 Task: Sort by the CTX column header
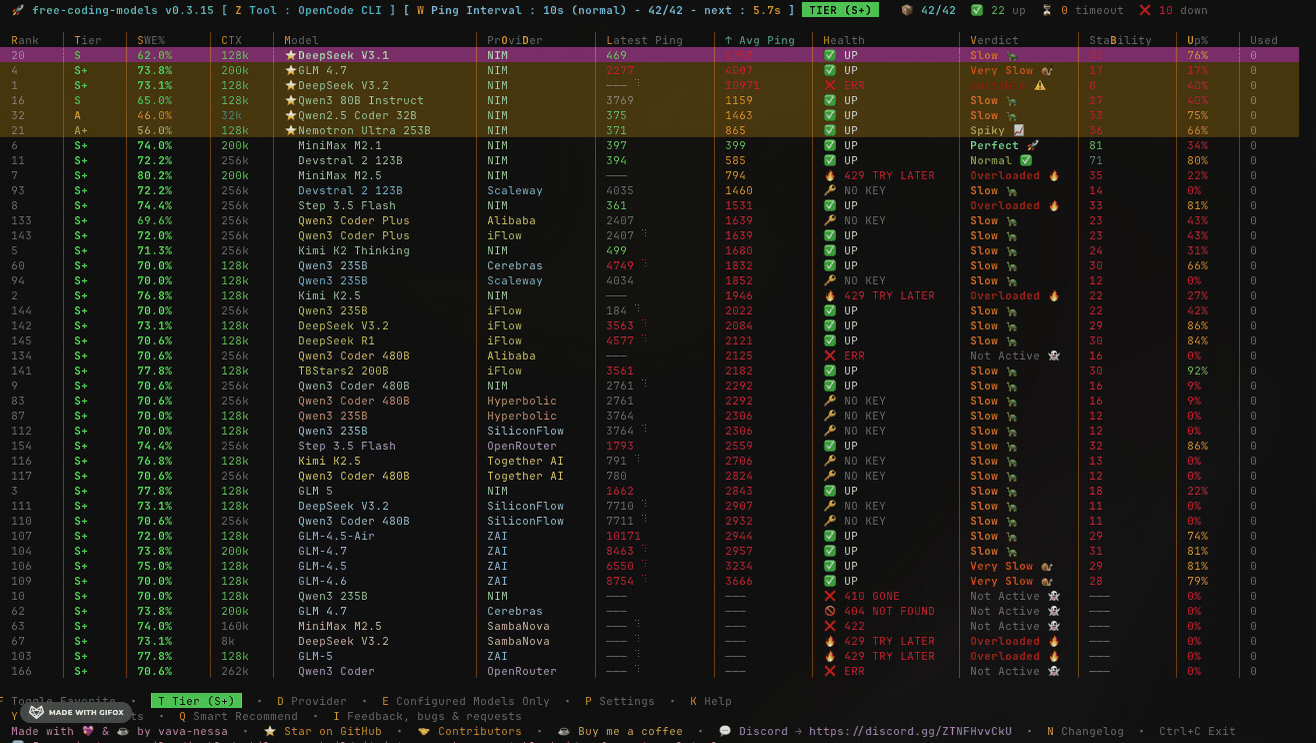[231, 40]
